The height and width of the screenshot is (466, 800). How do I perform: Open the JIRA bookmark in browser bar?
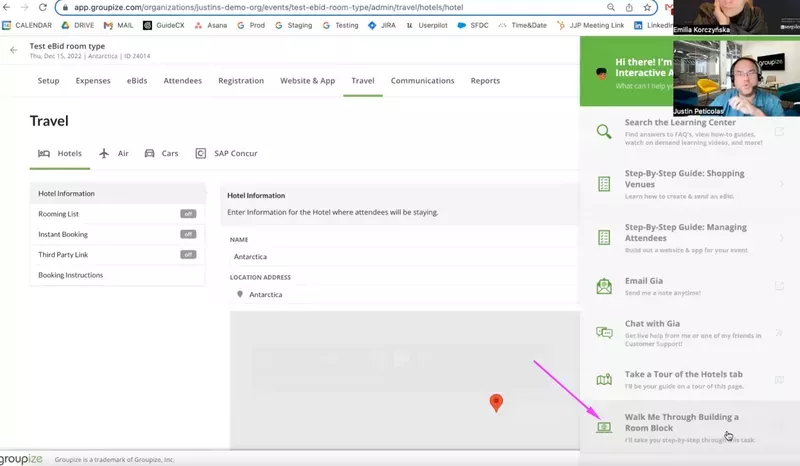[381, 25]
